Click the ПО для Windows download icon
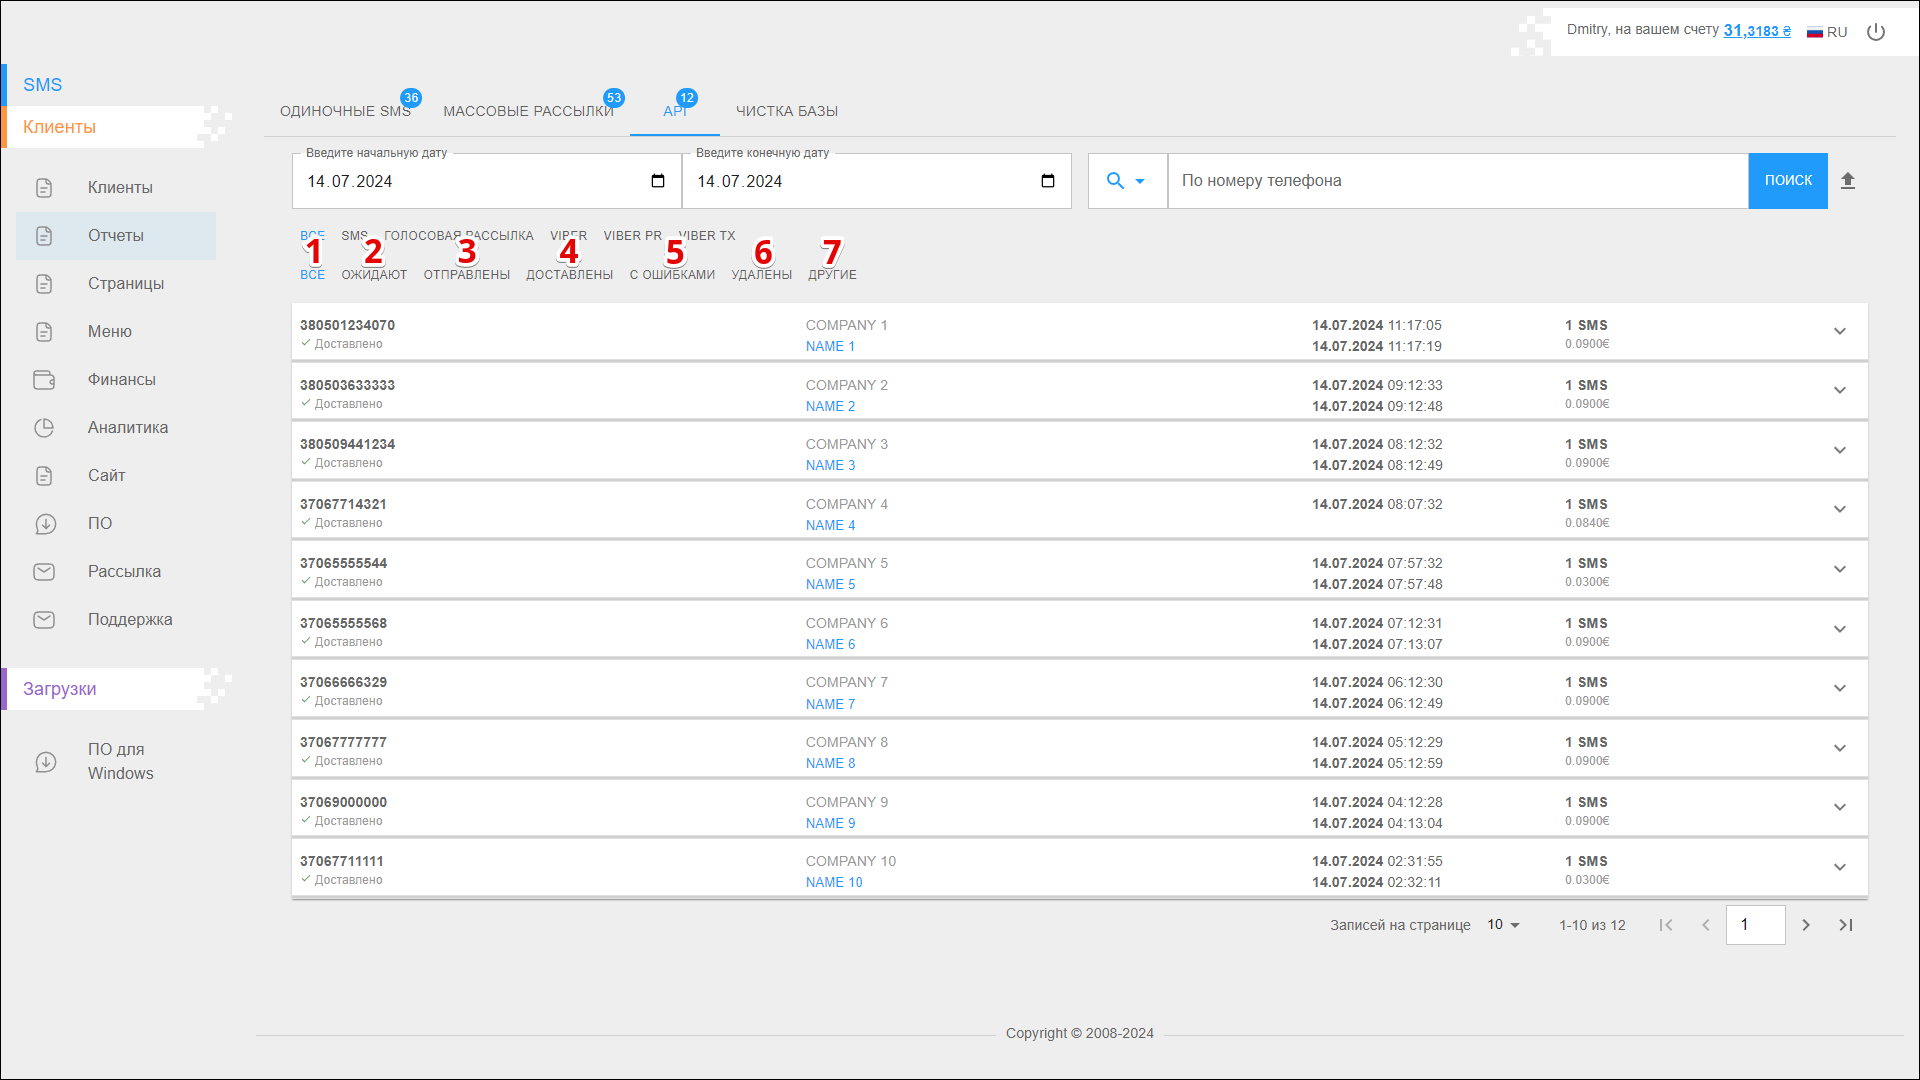The image size is (1920, 1080). pyautogui.click(x=46, y=762)
